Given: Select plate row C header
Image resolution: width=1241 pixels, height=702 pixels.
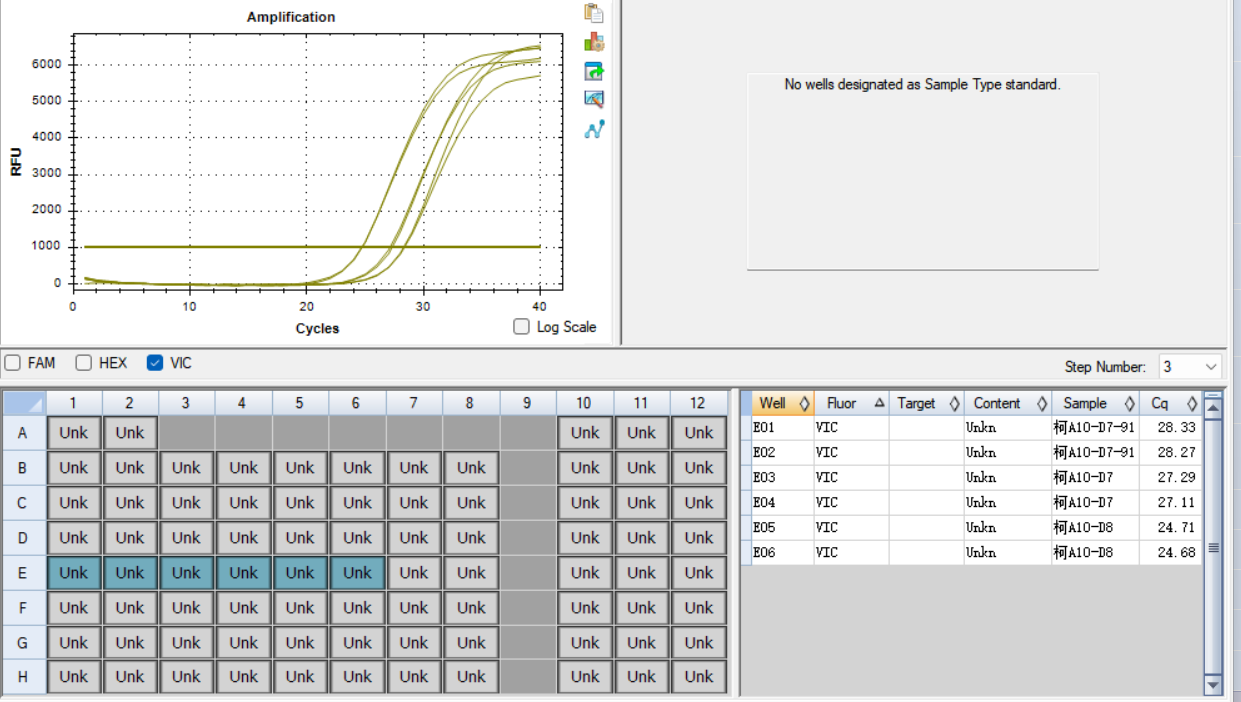Looking at the screenshot, I should [24, 503].
